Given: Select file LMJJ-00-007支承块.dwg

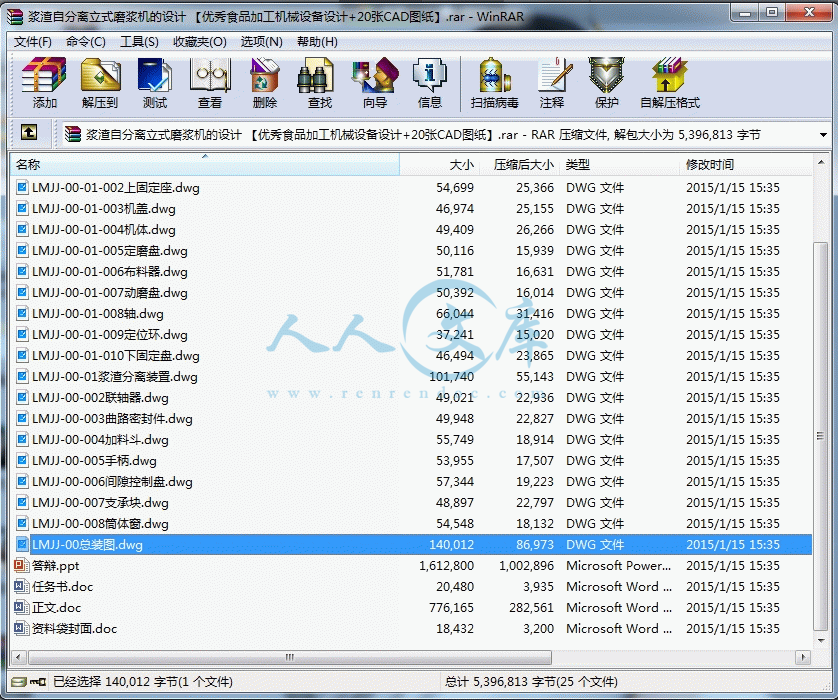Looking at the screenshot, I should tap(100, 503).
